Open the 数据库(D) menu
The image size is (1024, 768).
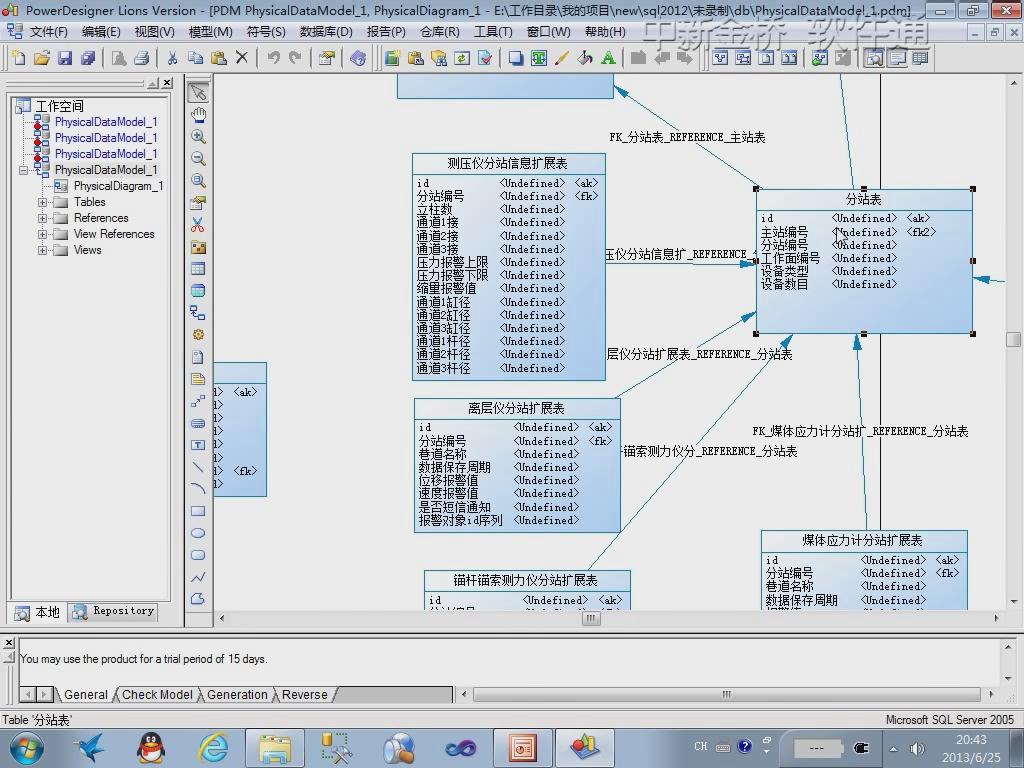pyautogui.click(x=326, y=32)
